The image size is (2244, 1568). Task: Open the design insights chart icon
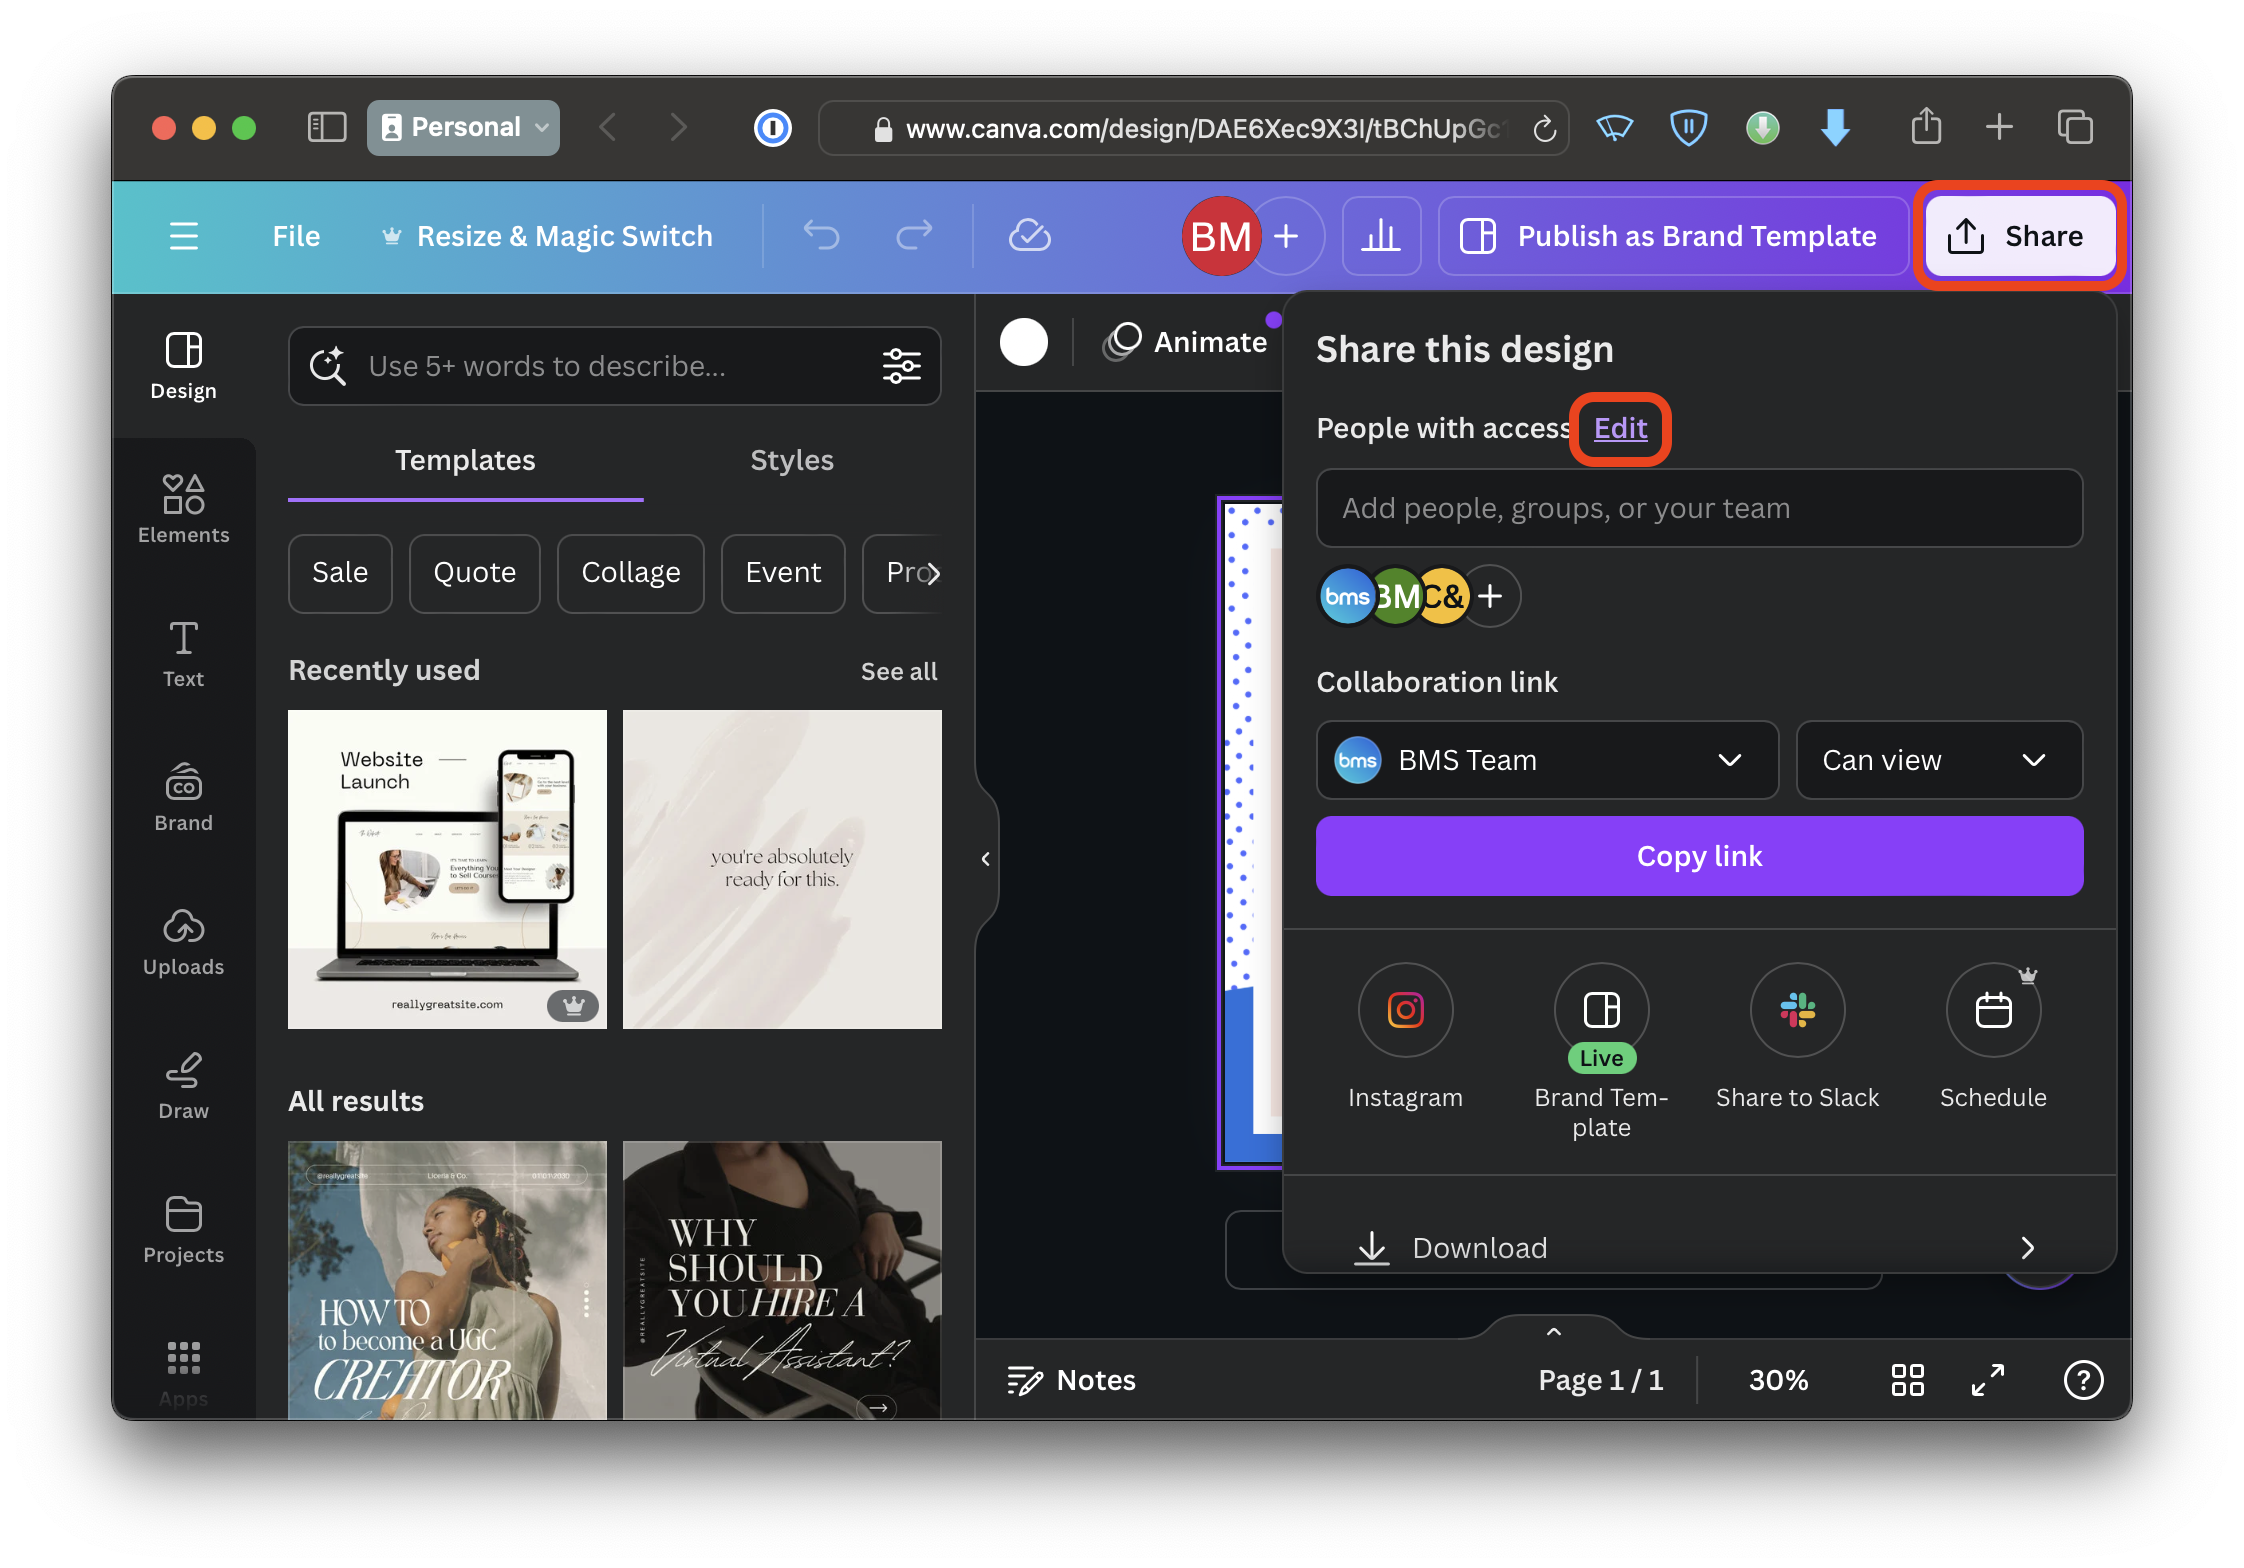tap(1381, 236)
